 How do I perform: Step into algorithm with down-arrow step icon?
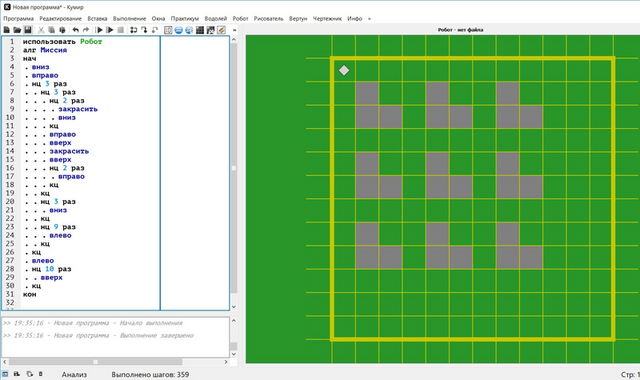pyautogui.click(x=144, y=30)
